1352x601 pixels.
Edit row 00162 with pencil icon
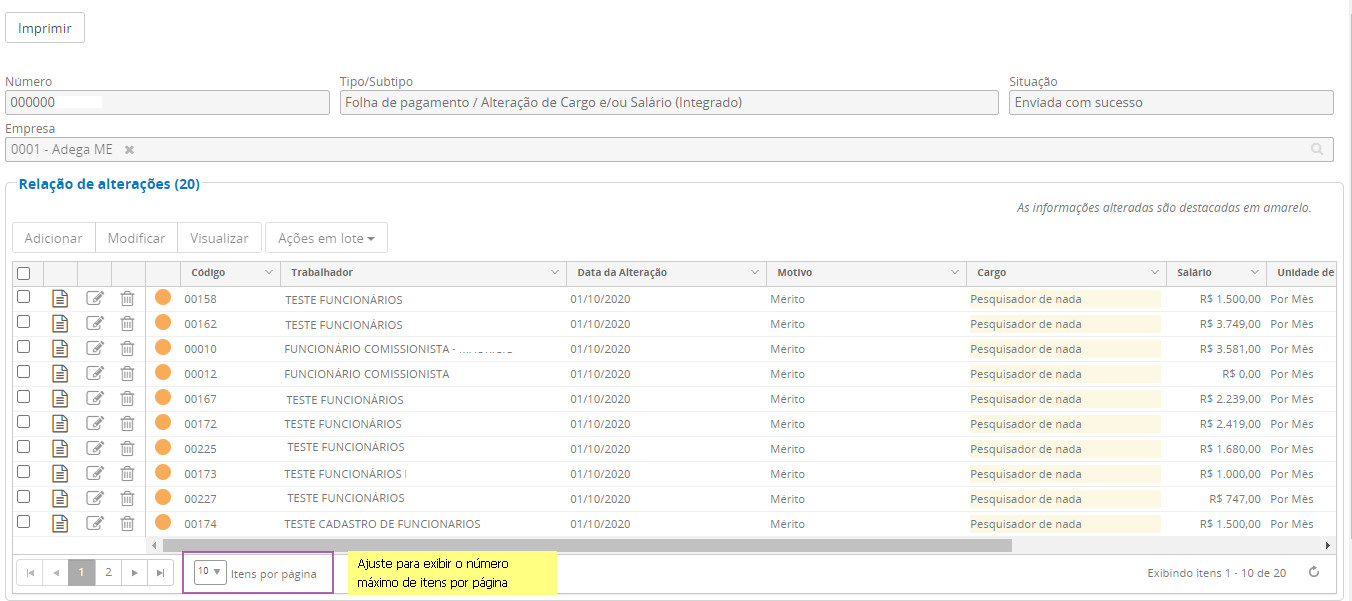point(95,322)
